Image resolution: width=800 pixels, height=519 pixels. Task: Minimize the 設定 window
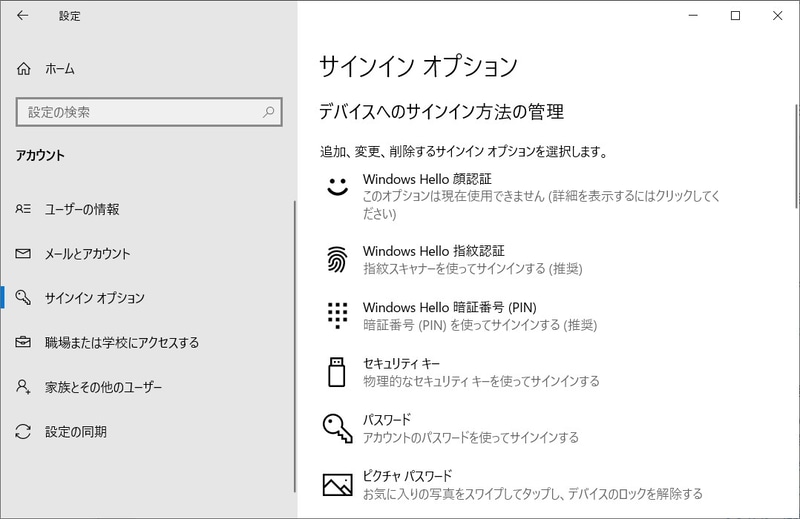click(693, 16)
